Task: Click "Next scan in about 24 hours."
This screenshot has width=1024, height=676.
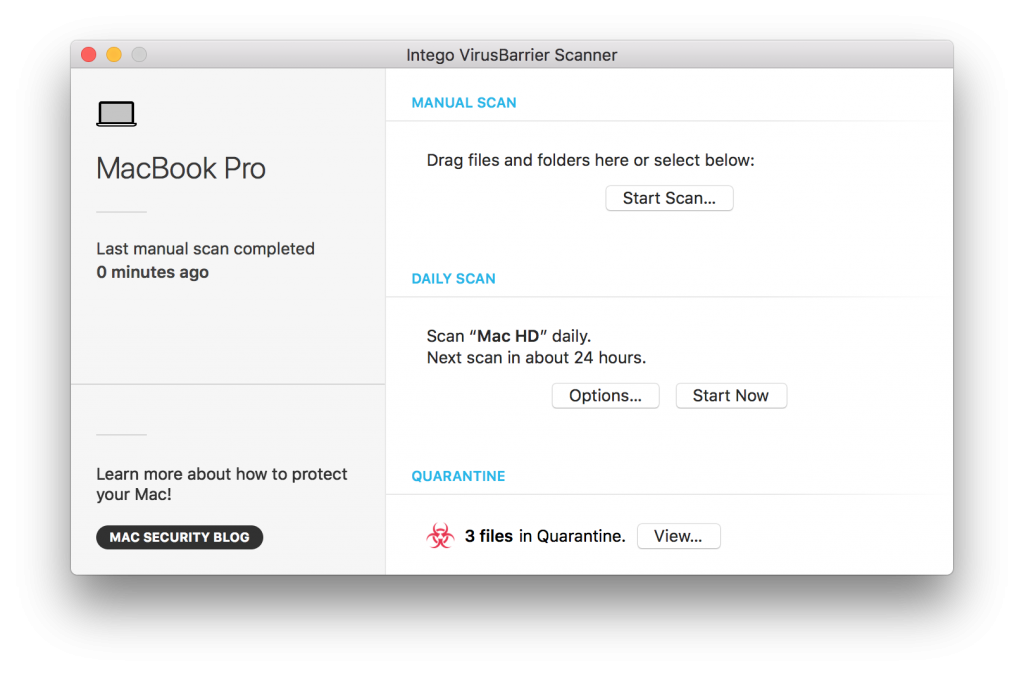Action: [536, 358]
